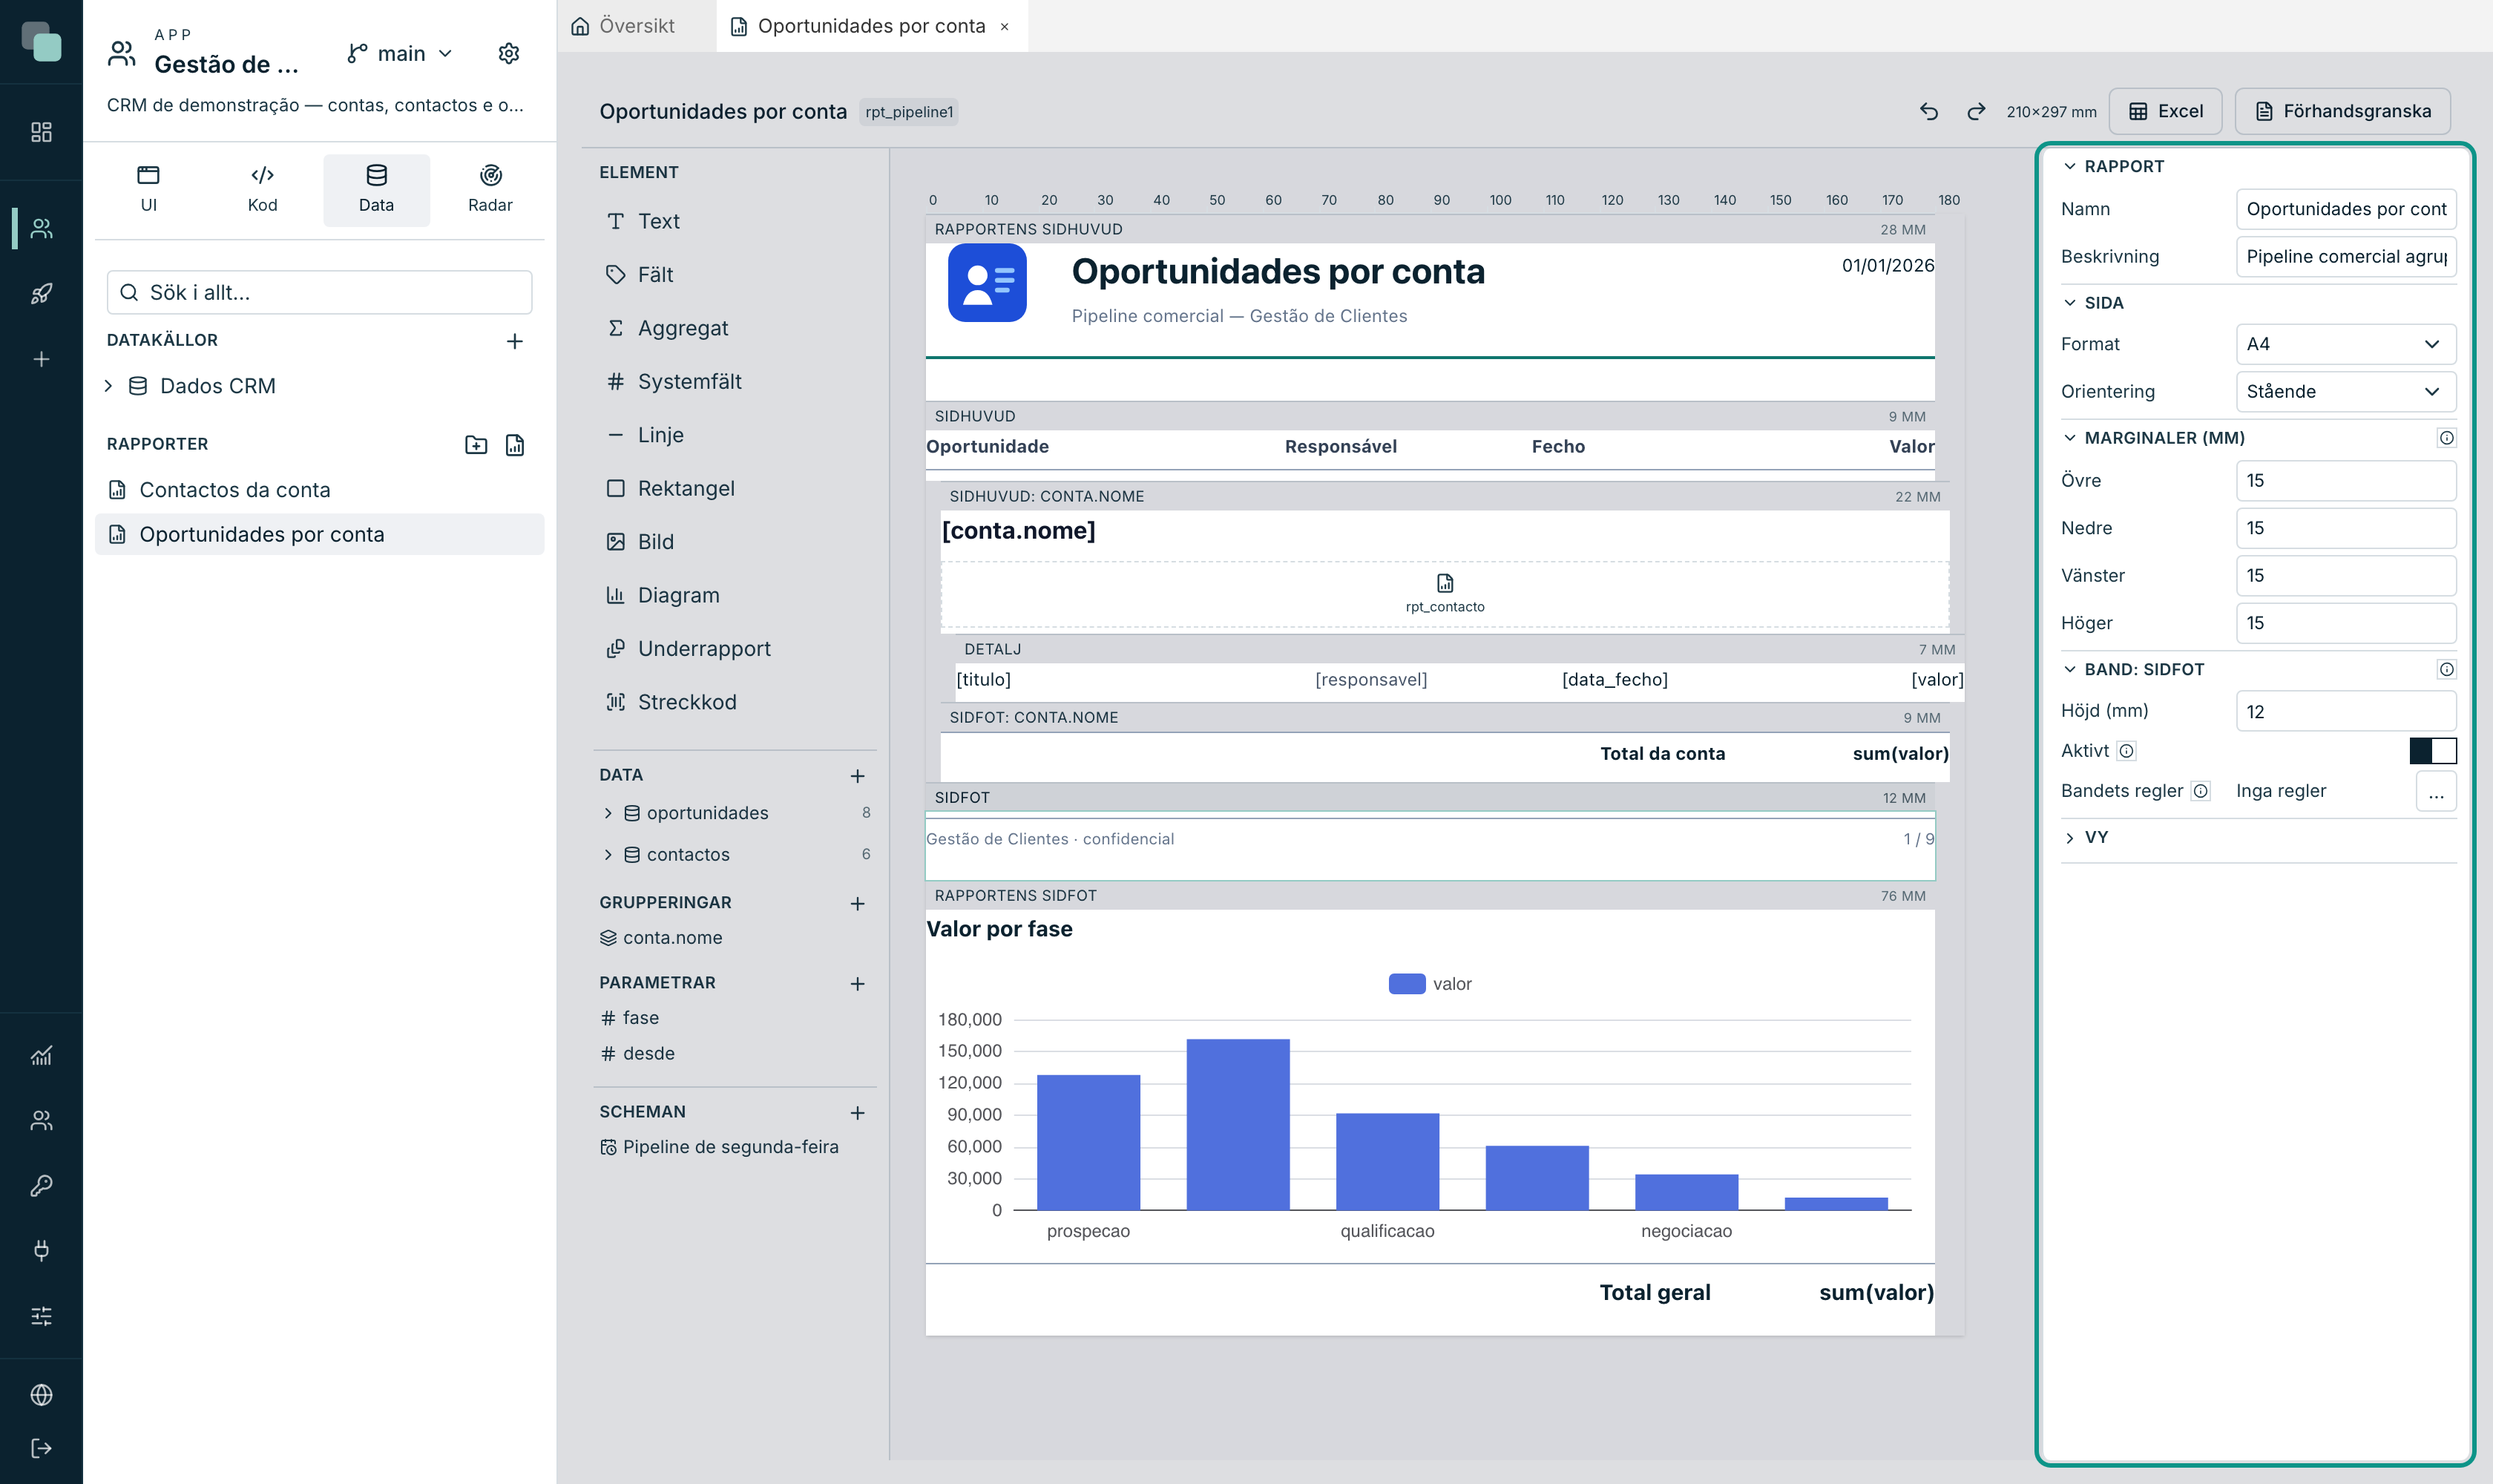The height and width of the screenshot is (1484, 2493).
Task: Add a new DATA set with plus
Action: coord(857,776)
